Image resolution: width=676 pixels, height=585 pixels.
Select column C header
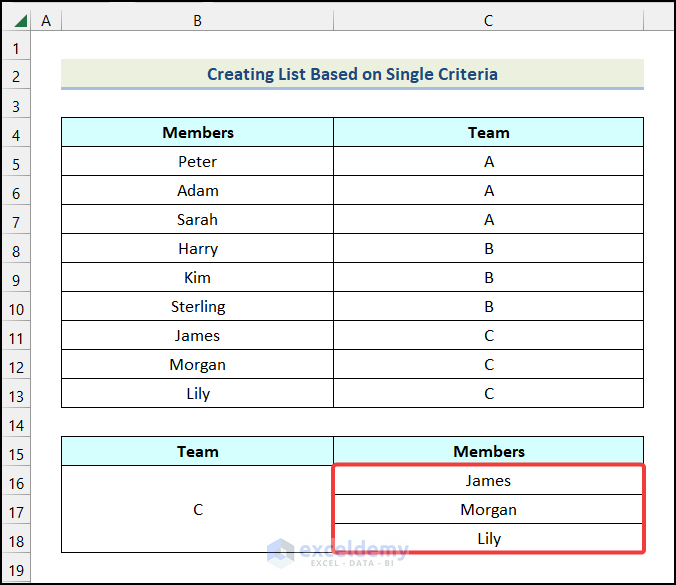click(x=488, y=20)
